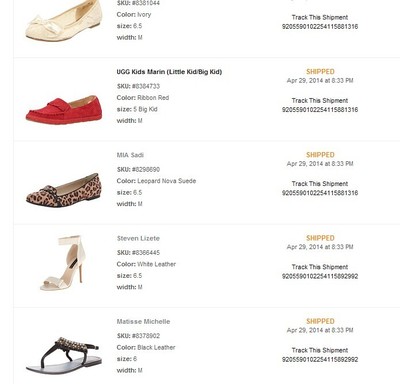Track This Shipment for Steven Lizete
400x384 pixels.
tap(320, 267)
